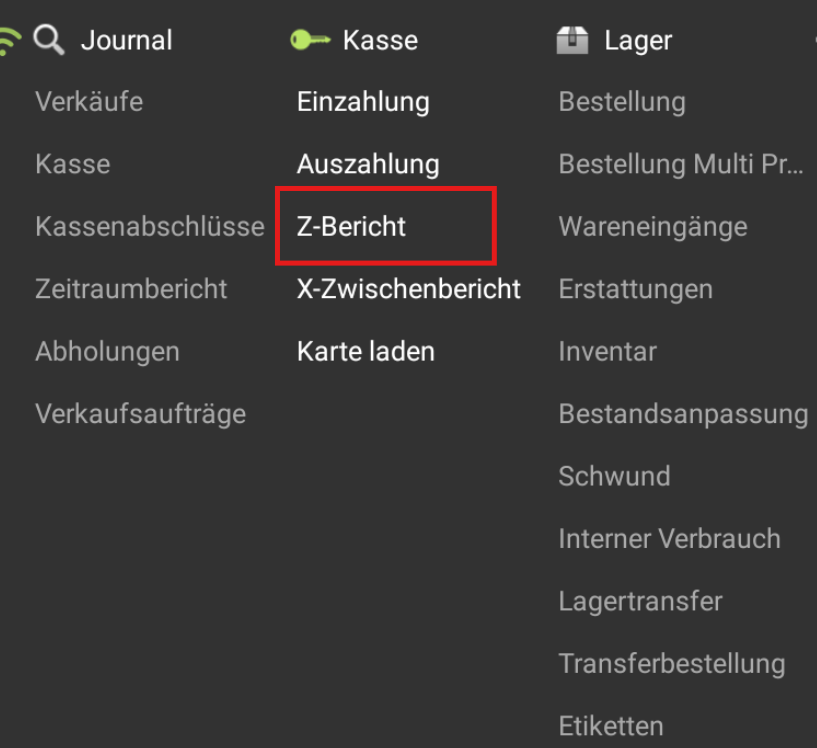The height and width of the screenshot is (748, 817).
Task: Open the Lager menu header
Action: (638, 41)
